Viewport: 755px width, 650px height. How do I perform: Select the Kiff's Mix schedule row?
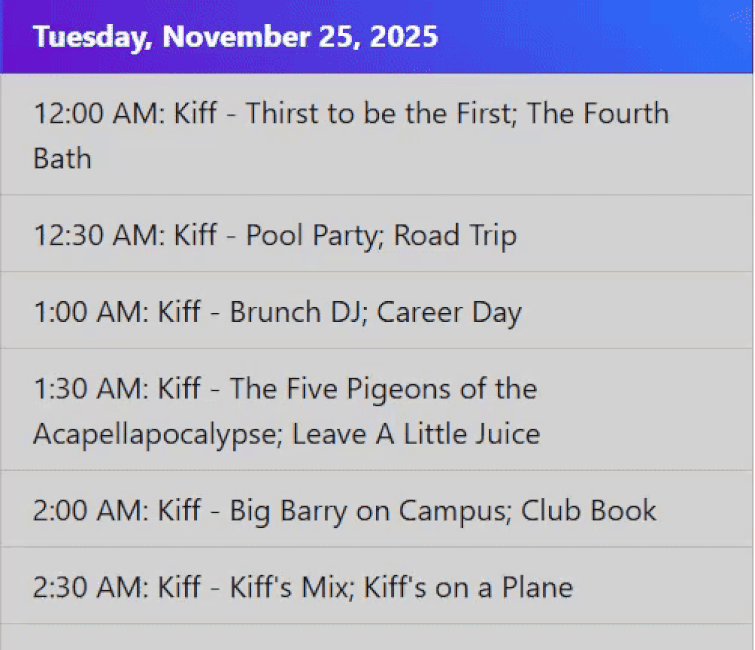[302, 587]
